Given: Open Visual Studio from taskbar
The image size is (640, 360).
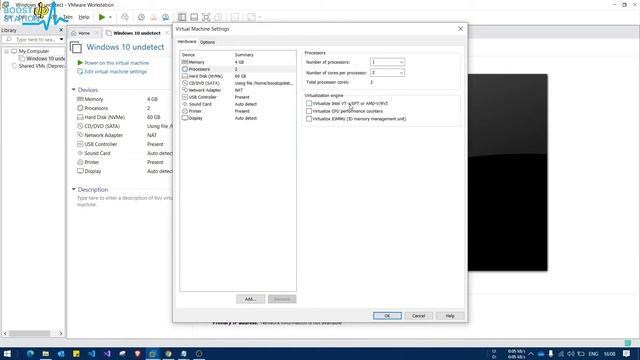Looking at the screenshot, I should coord(107,354).
